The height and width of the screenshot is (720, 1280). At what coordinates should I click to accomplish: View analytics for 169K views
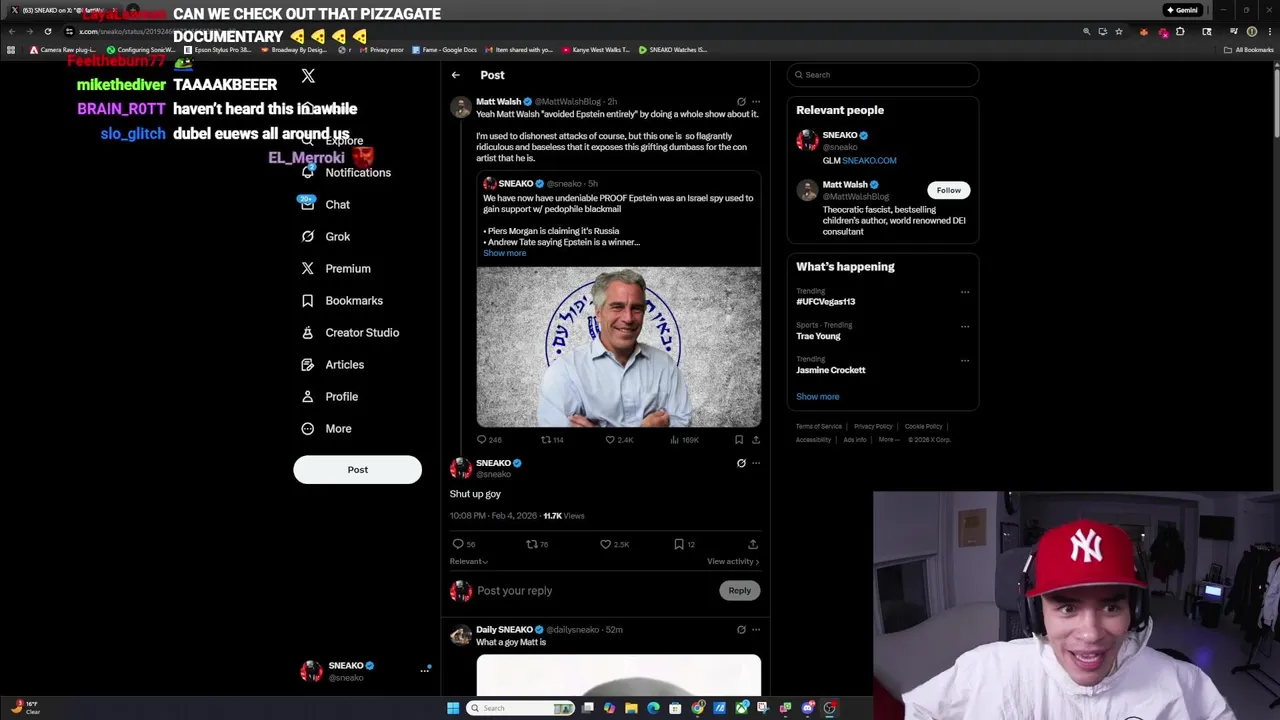[684, 439]
